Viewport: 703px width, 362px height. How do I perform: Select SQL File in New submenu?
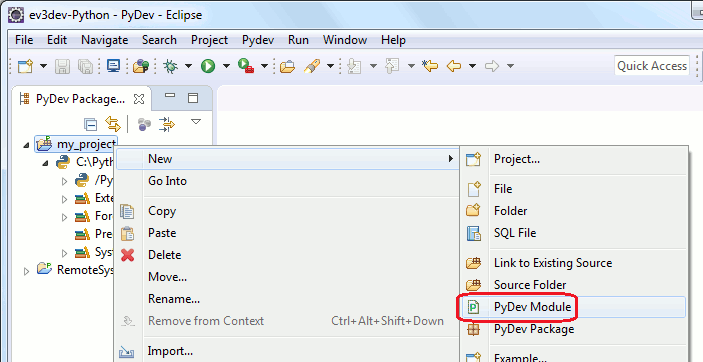pyautogui.click(x=574, y=233)
